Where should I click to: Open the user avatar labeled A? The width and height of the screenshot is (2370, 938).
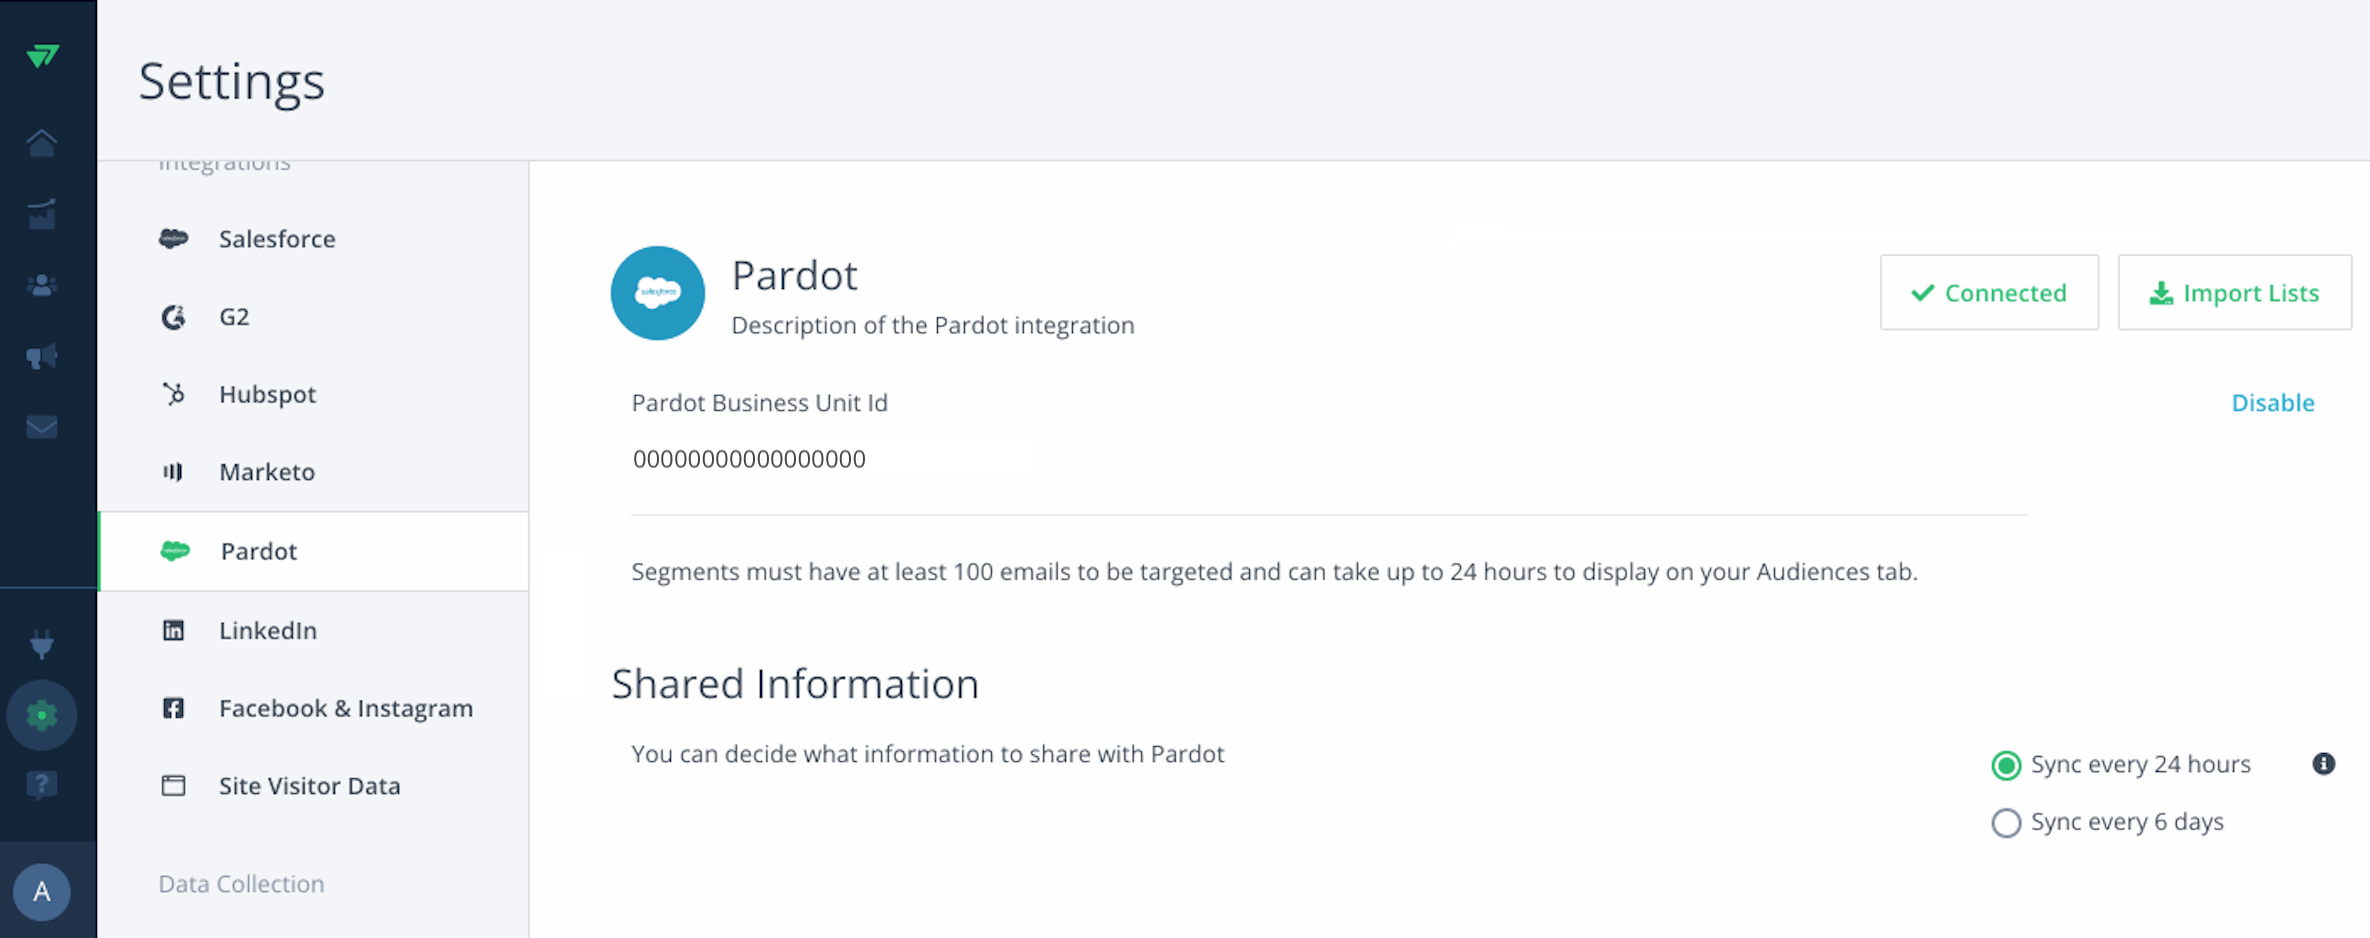41,891
